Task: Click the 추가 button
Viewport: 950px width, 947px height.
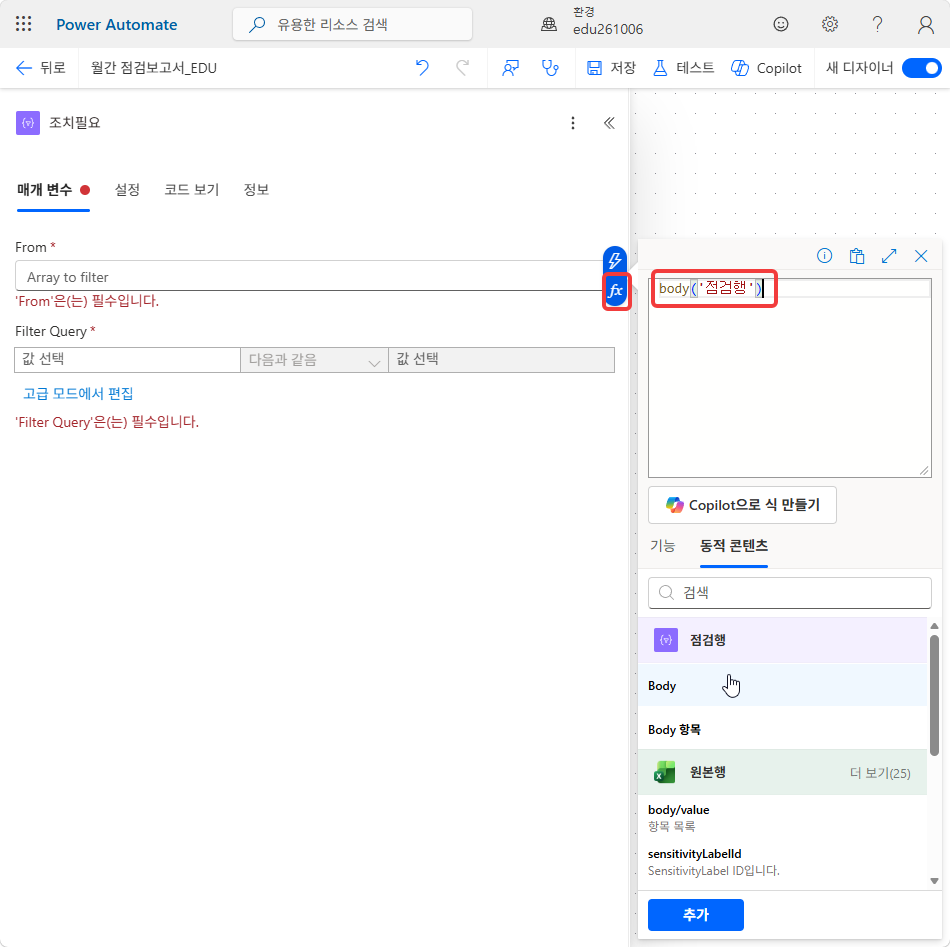Action: pos(696,914)
